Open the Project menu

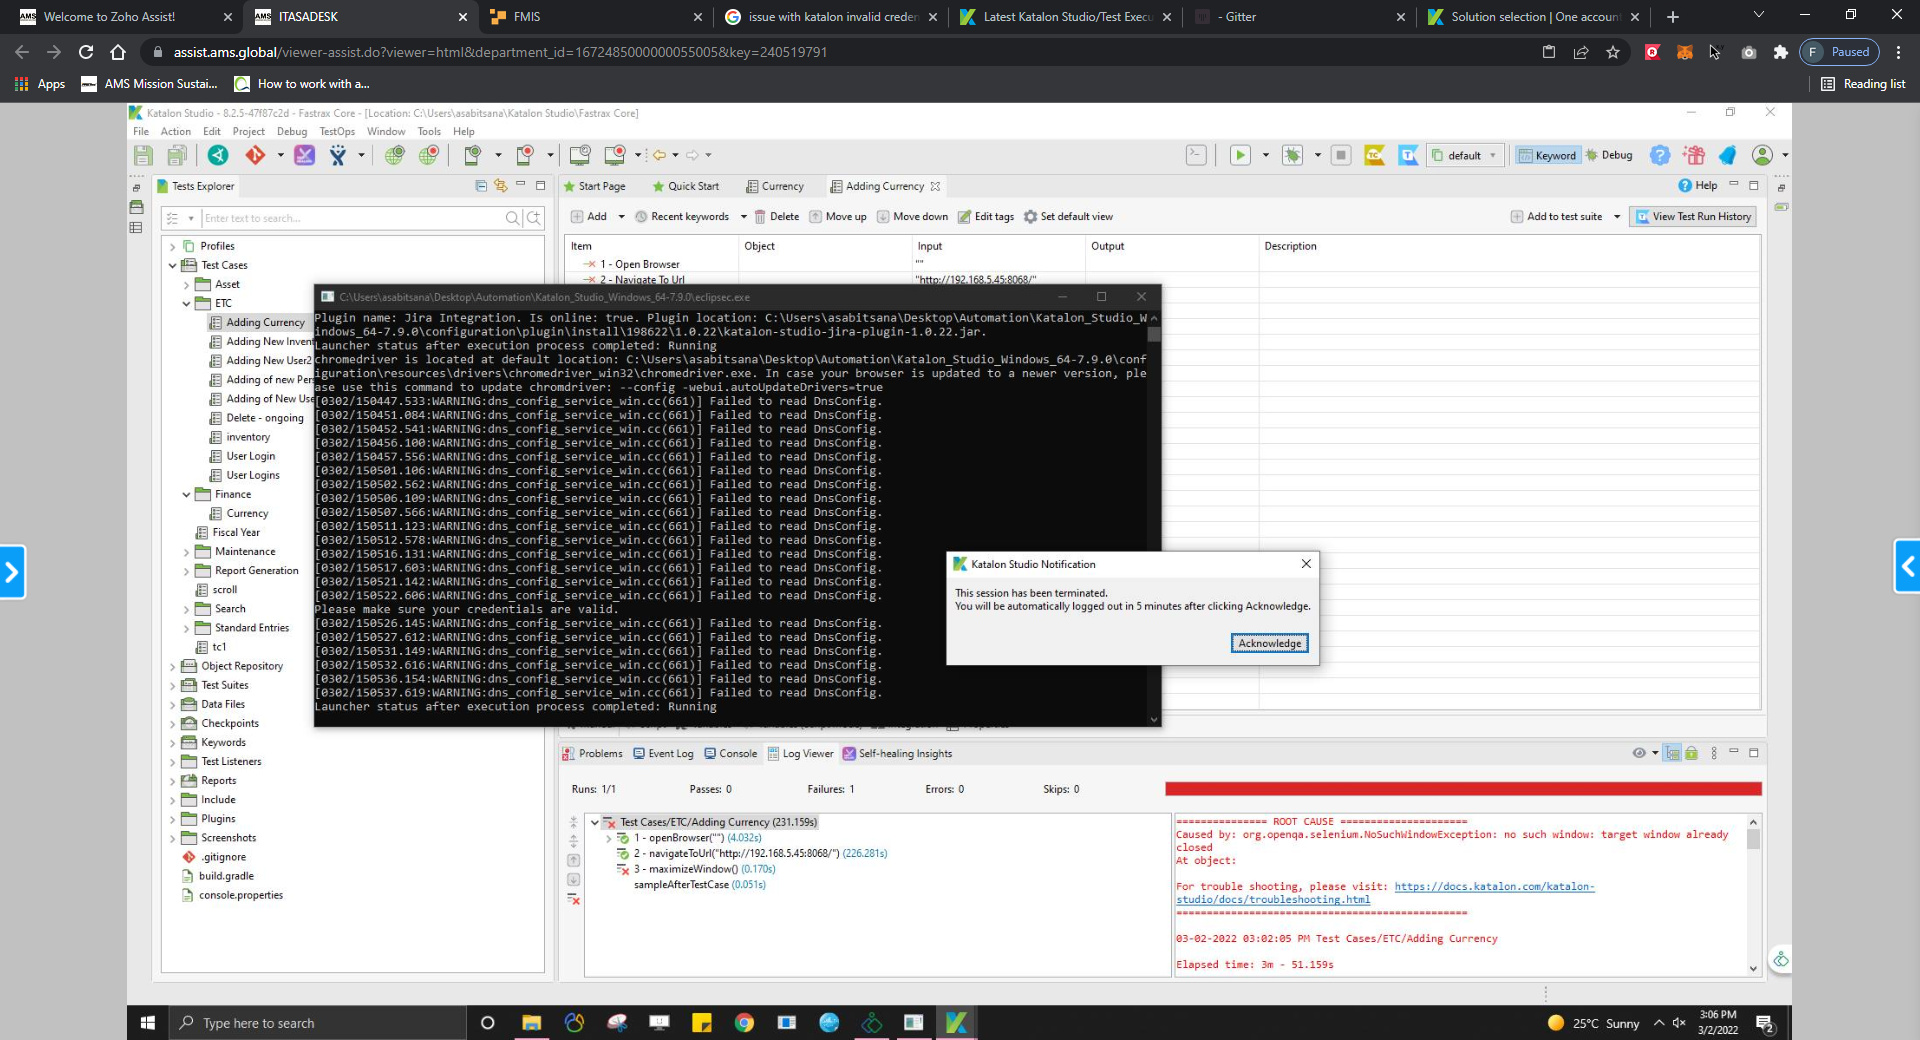(249, 131)
